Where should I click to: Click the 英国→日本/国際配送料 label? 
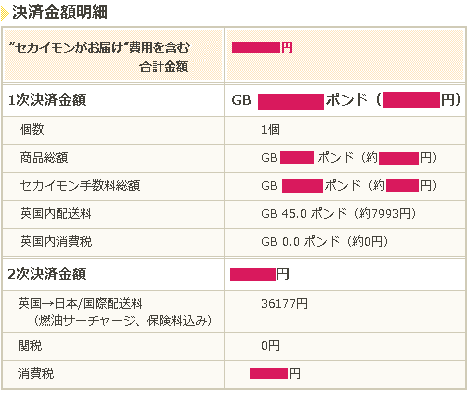click(x=80, y=304)
